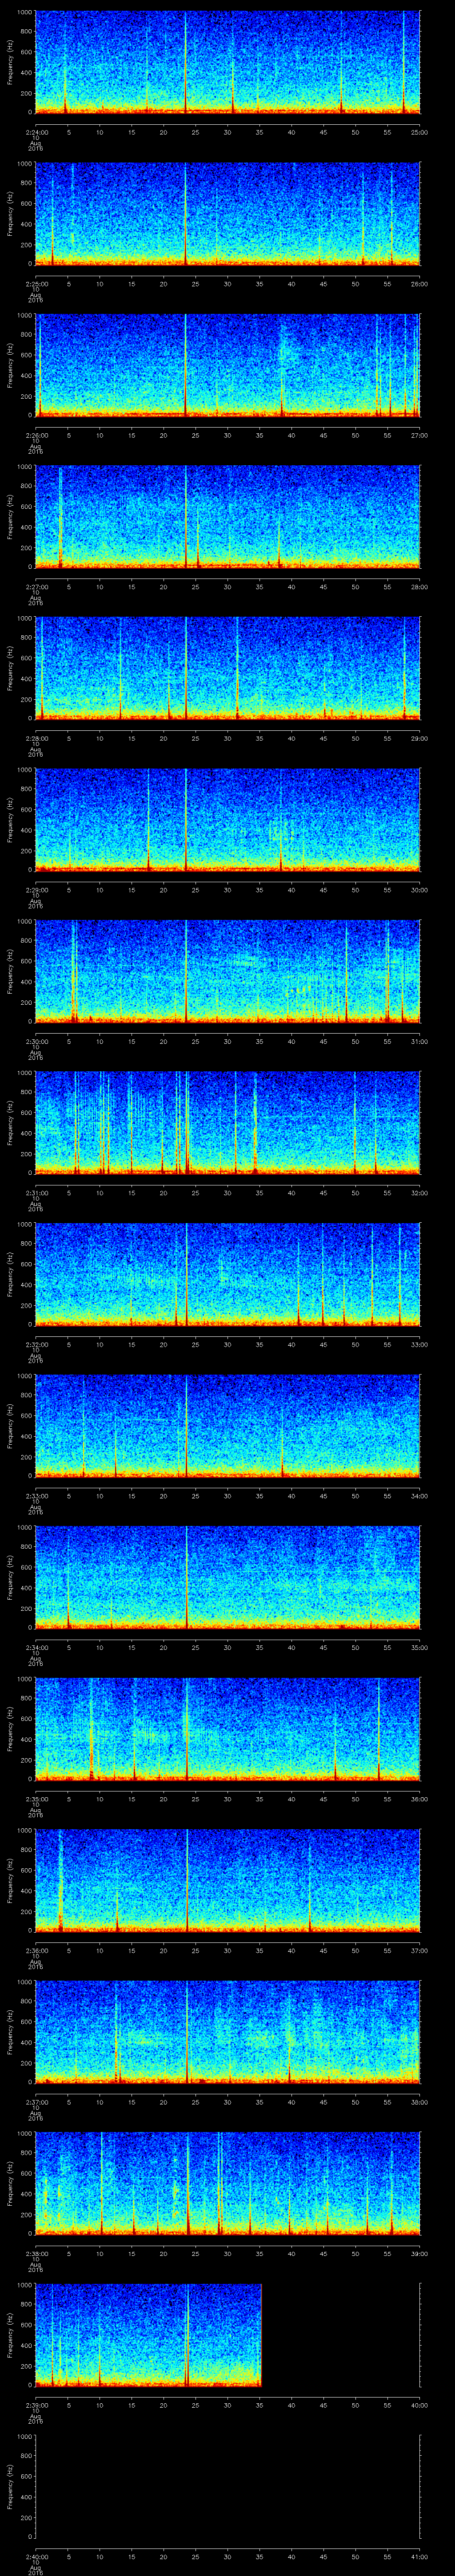Viewport: 455px width, 2576px height.
Task: Click the 2:26:00 time axis label
Action: pyautogui.click(x=35, y=435)
